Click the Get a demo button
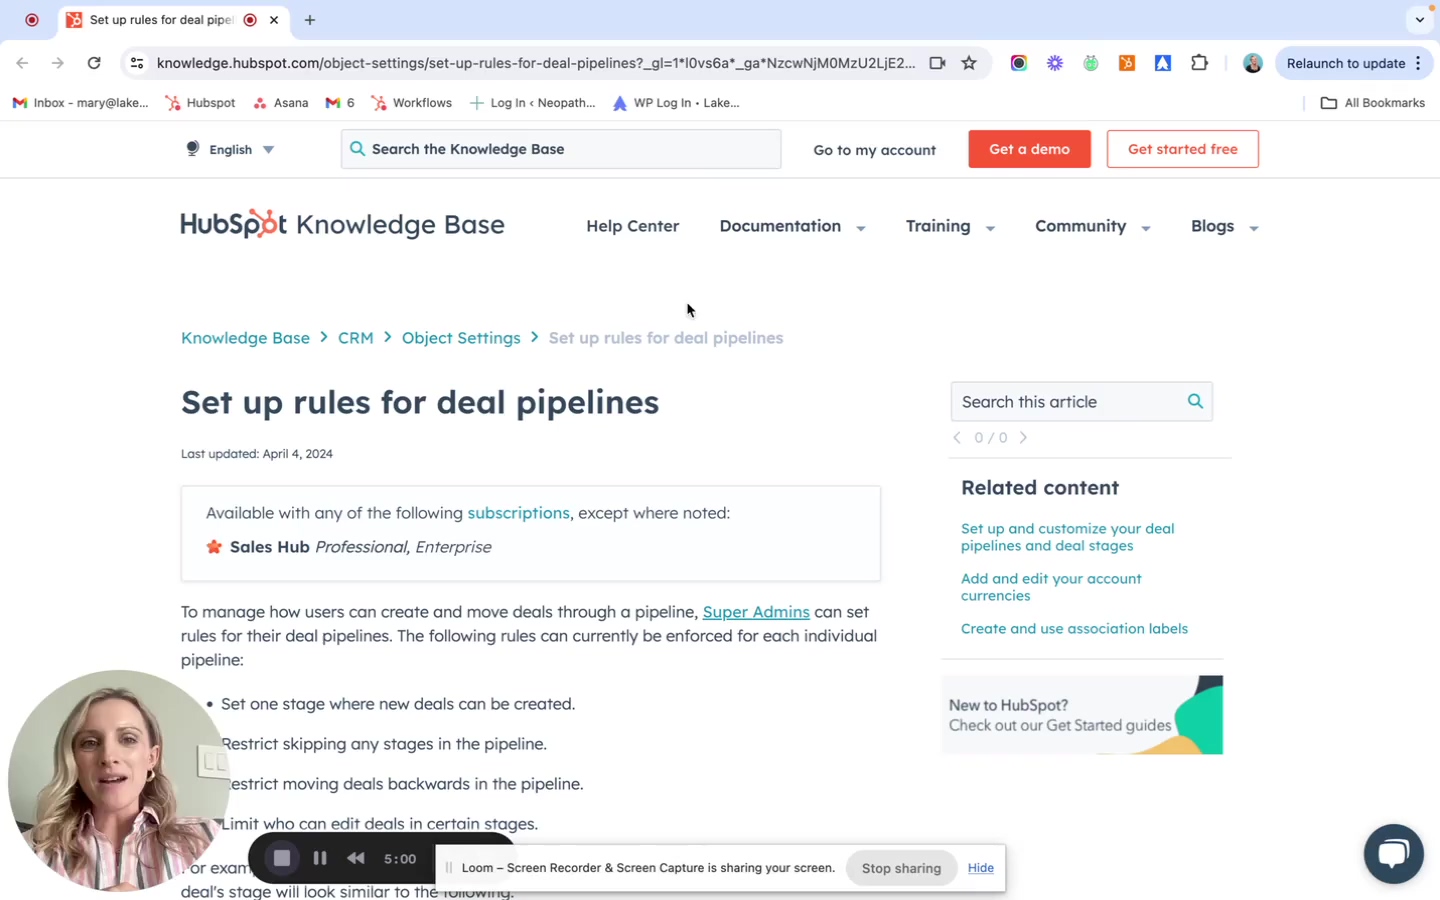The height and width of the screenshot is (900, 1440). coord(1029,148)
